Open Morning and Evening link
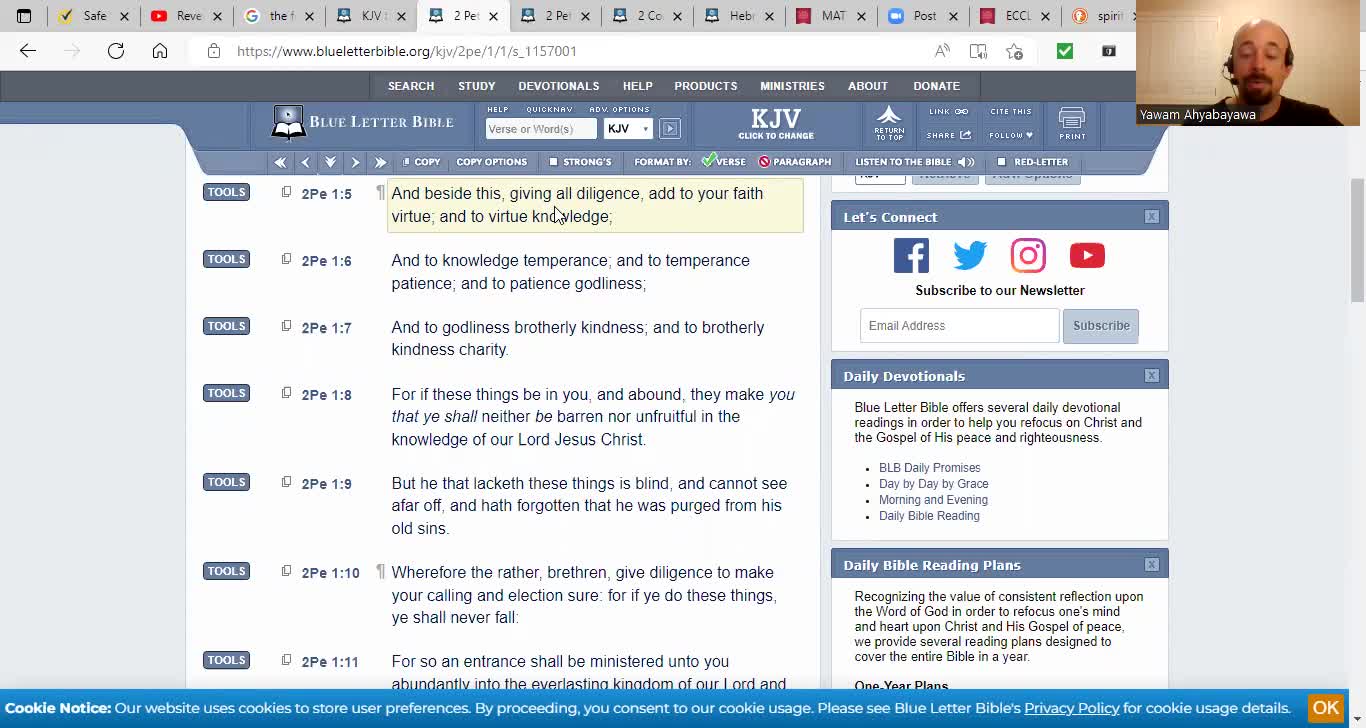The image size is (1366, 728). (x=933, y=500)
